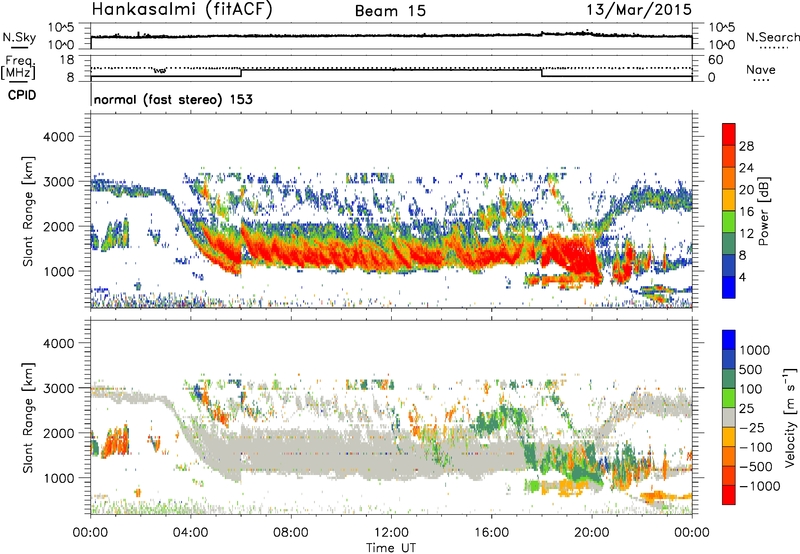Click the '10^5' tick on left noise axis
Screen dimensions: 800x554
click(x=61, y=28)
